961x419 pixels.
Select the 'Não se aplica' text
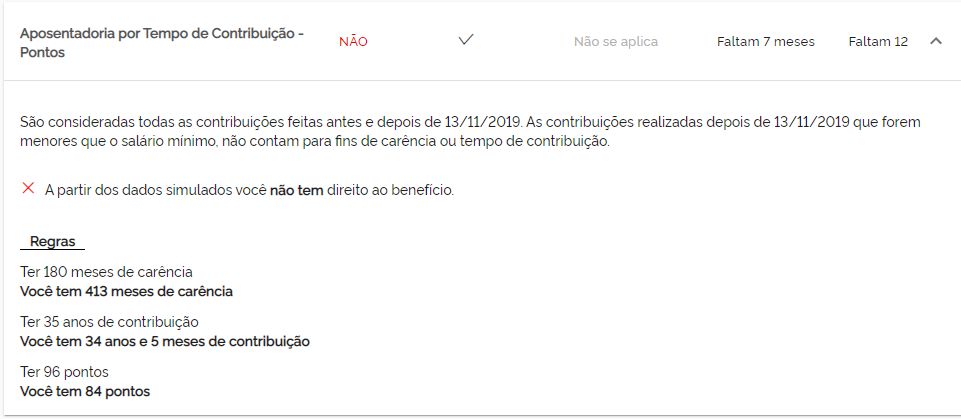tap(616, 42)
